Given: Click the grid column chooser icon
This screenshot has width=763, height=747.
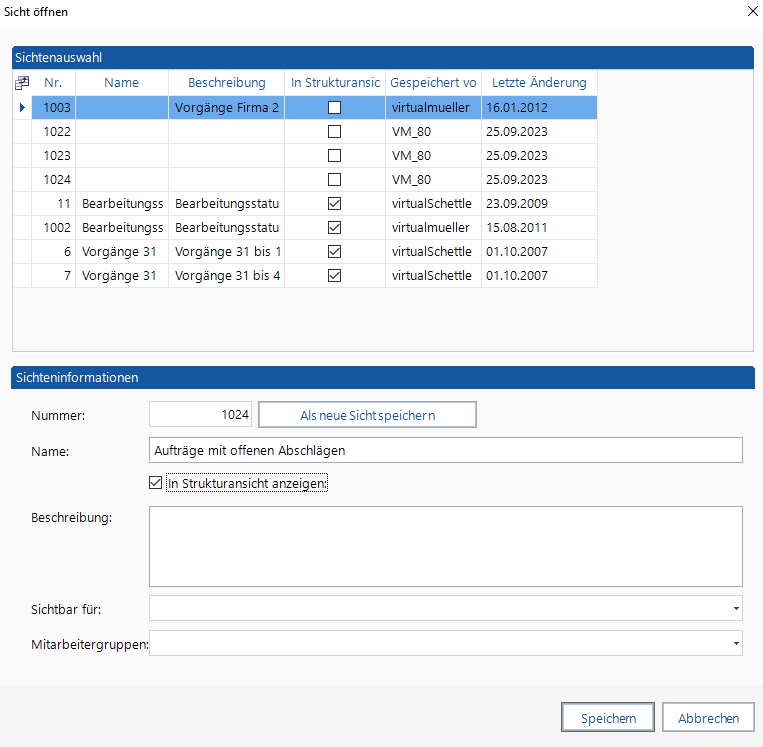Looking at the screenshot, I should click(22, 83).
